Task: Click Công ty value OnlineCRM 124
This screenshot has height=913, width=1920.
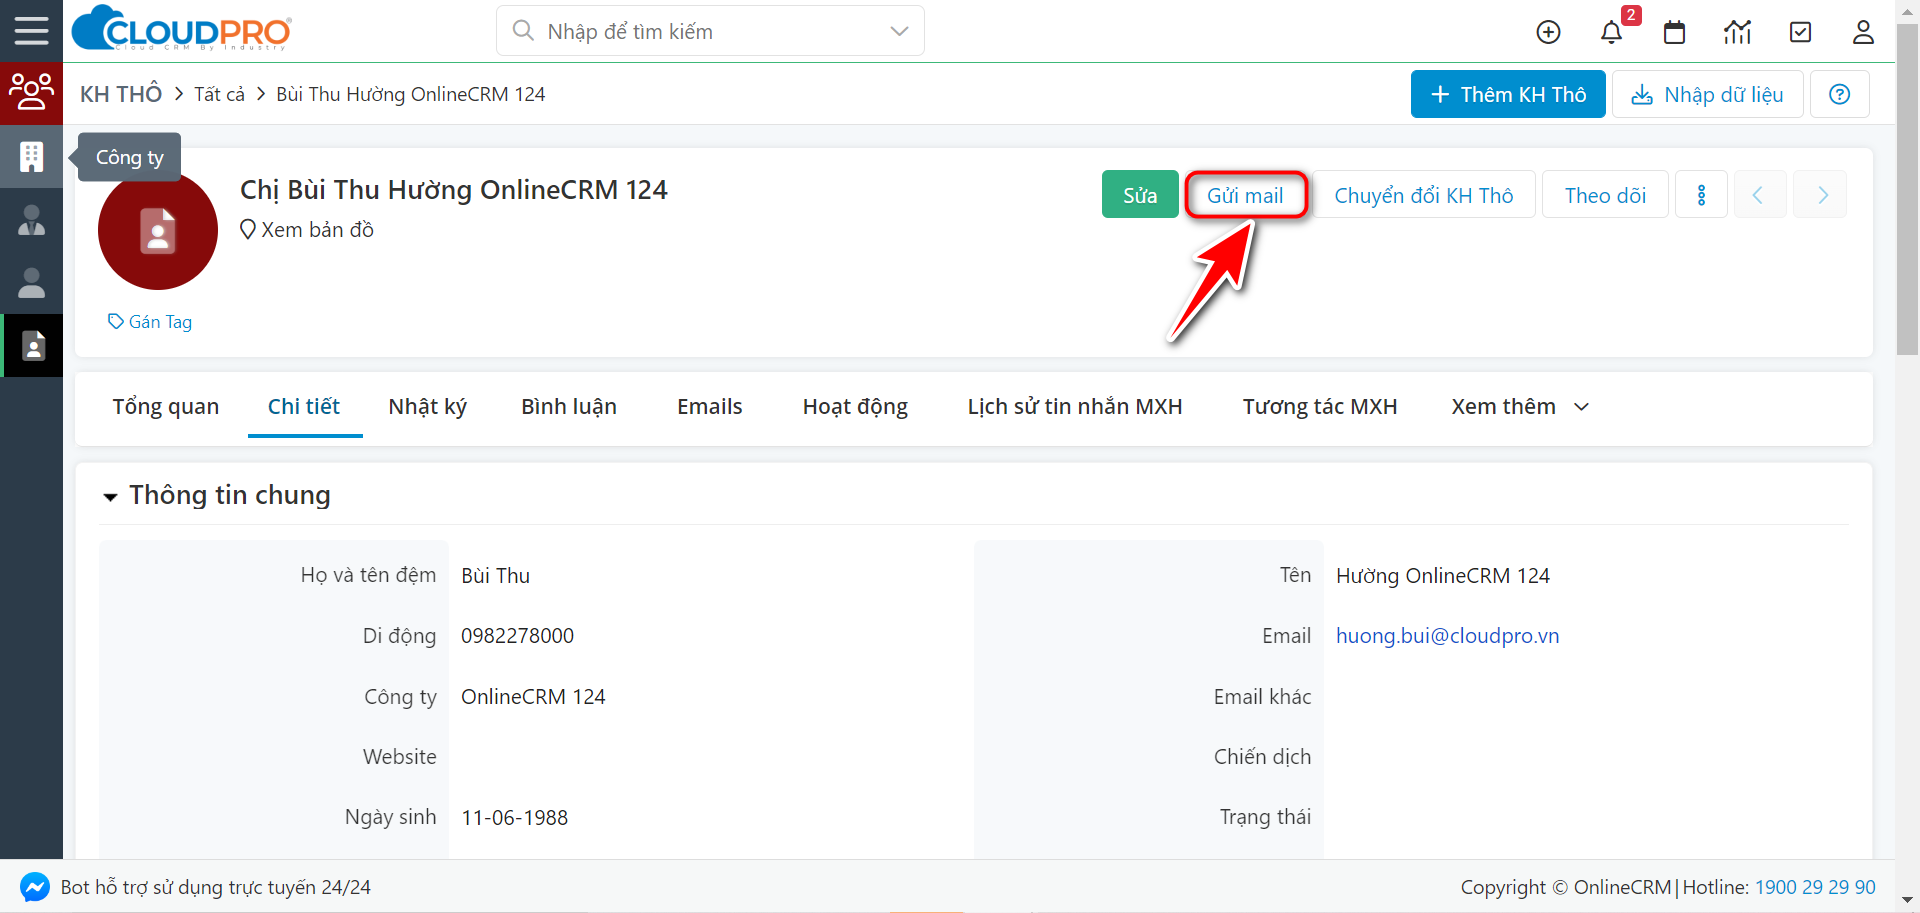Action: [x=533, y=697]
